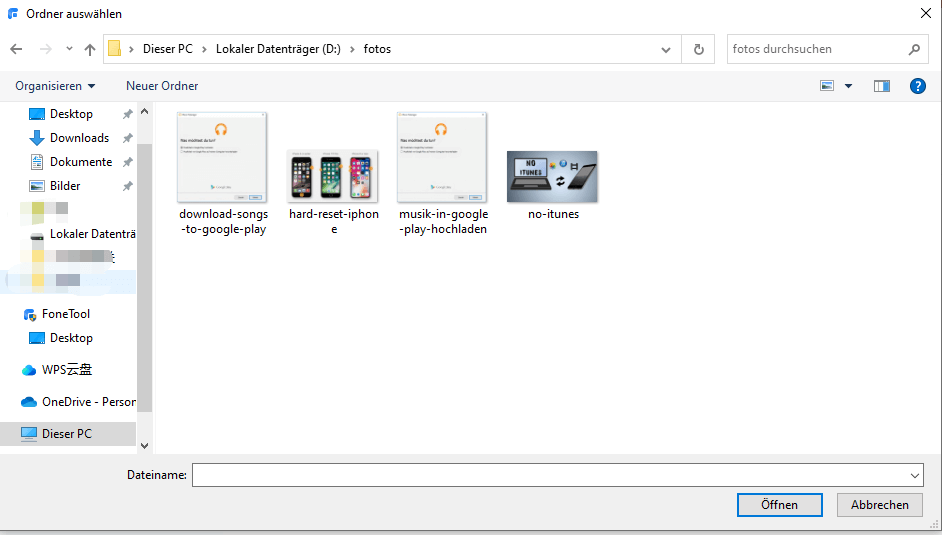The width and height of the screenshot is (942, 535).
Task: Expand the view options dropdown arrow
Action: [x=849, y=86]
